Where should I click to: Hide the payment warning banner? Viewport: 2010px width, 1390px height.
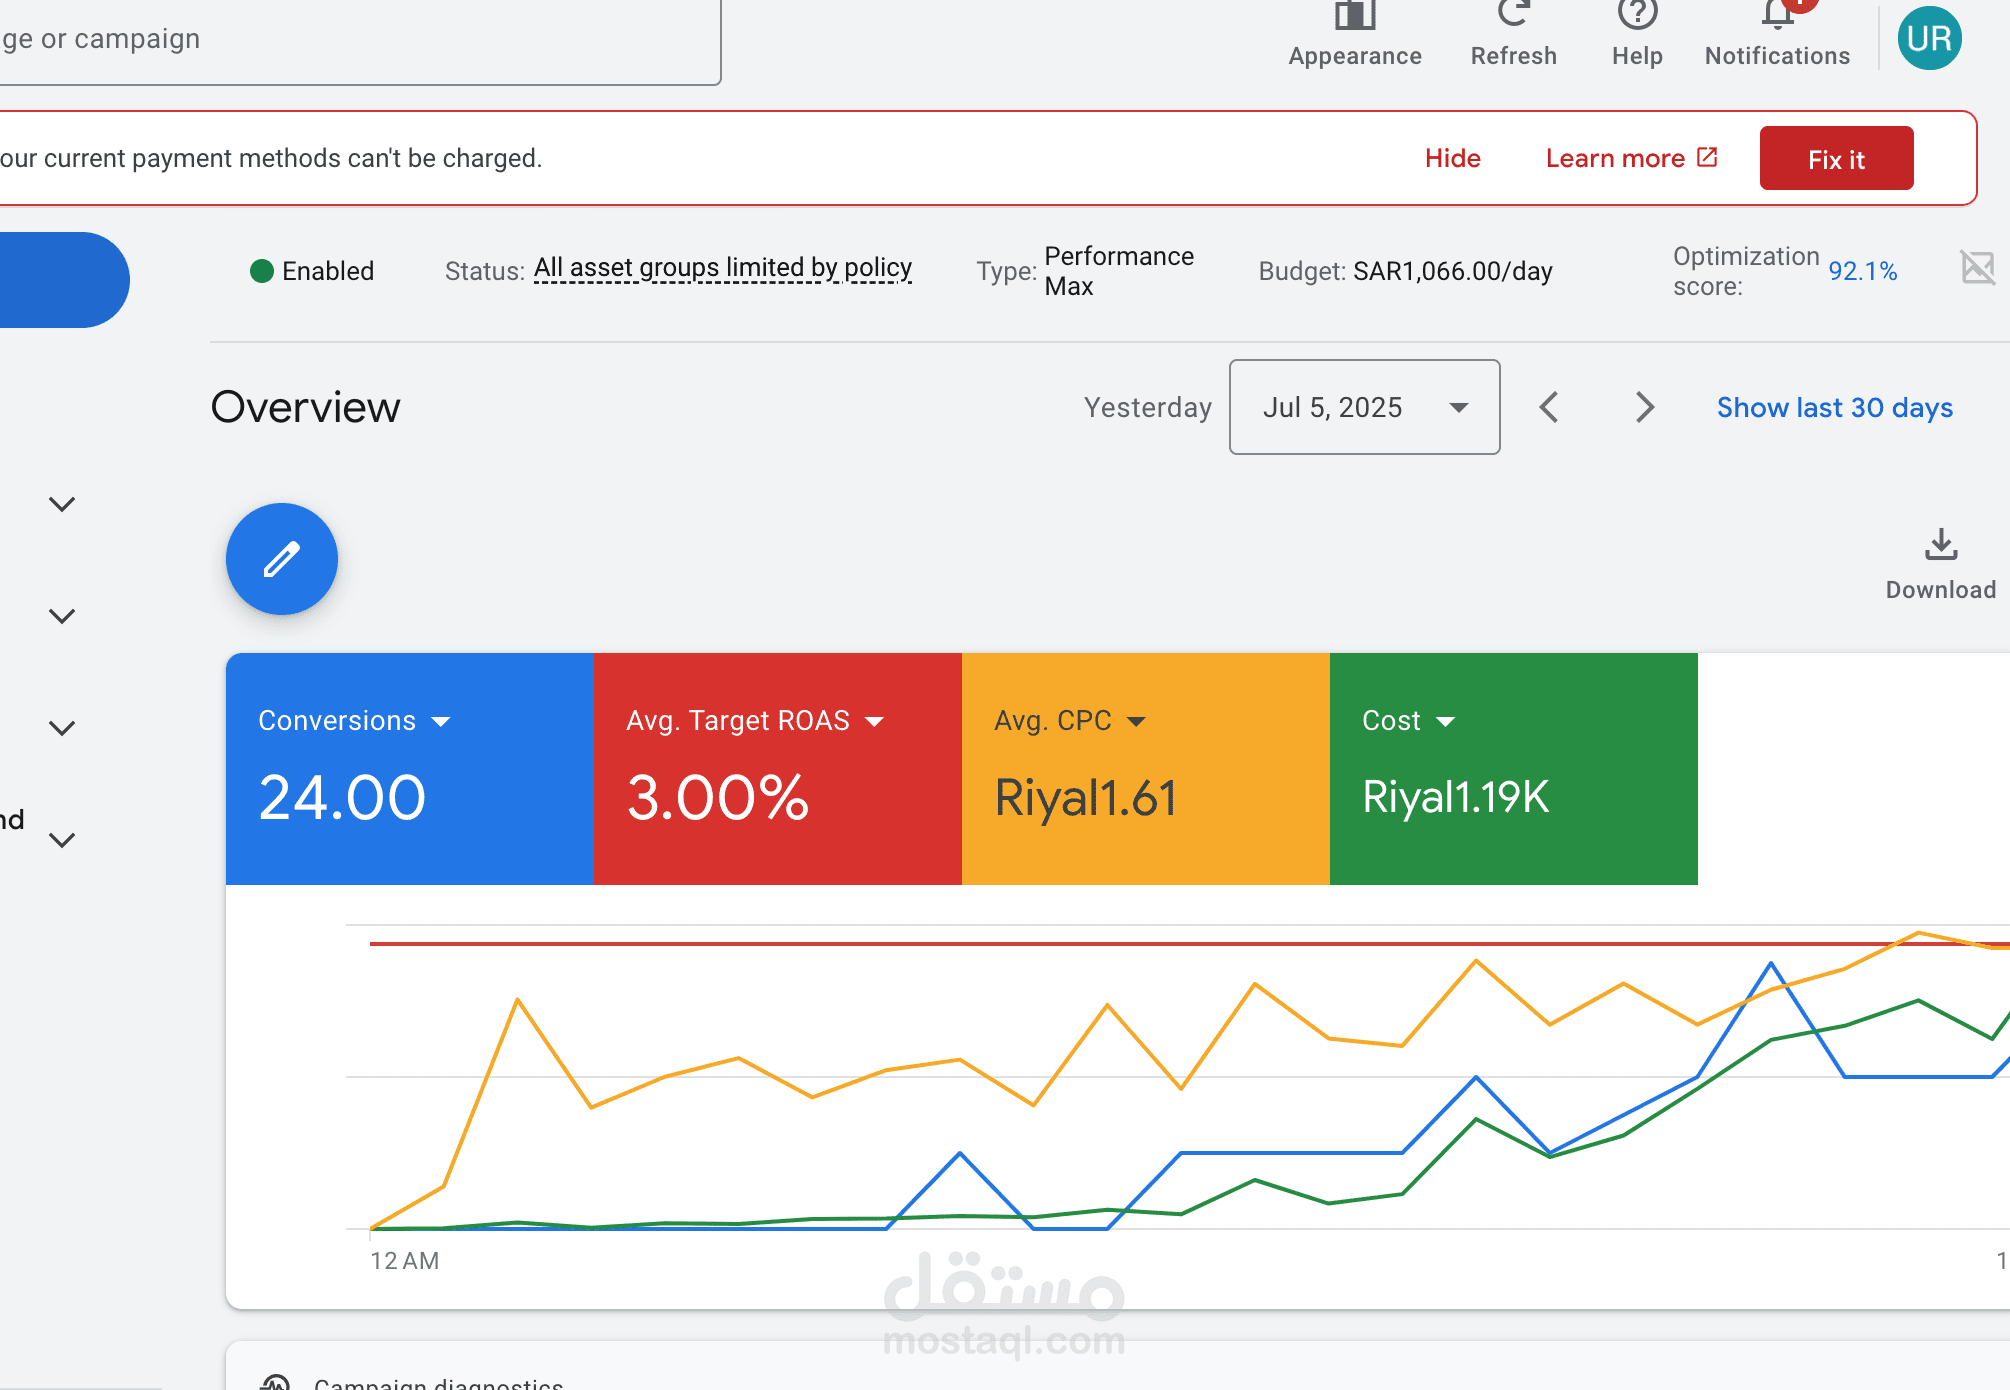click(1452, 159)
